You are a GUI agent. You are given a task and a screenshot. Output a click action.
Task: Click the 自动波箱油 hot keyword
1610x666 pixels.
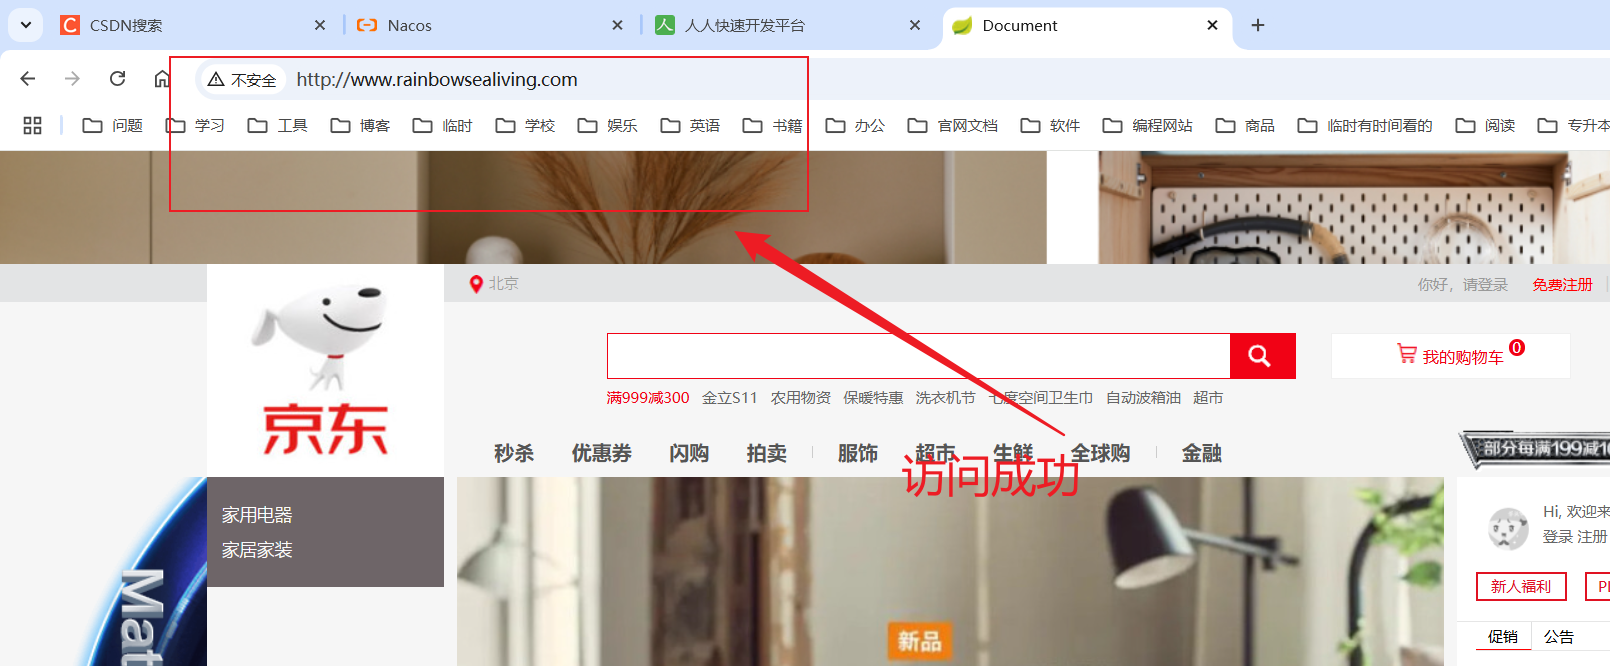tap(1143, 398)
